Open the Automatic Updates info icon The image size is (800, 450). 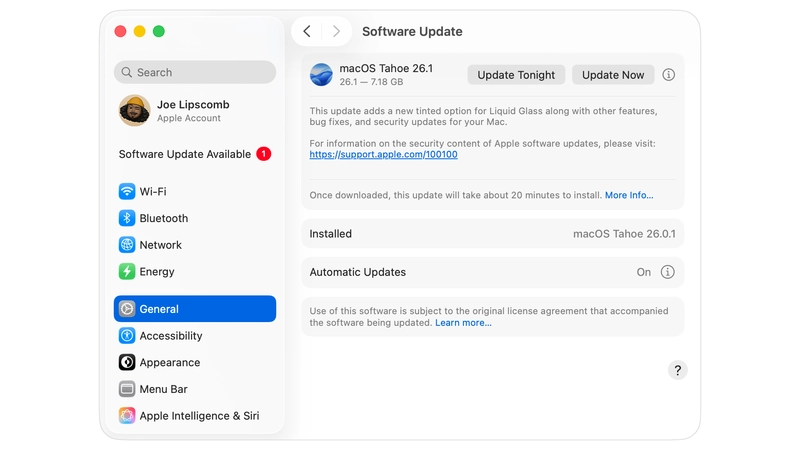(x=667, y=272)
